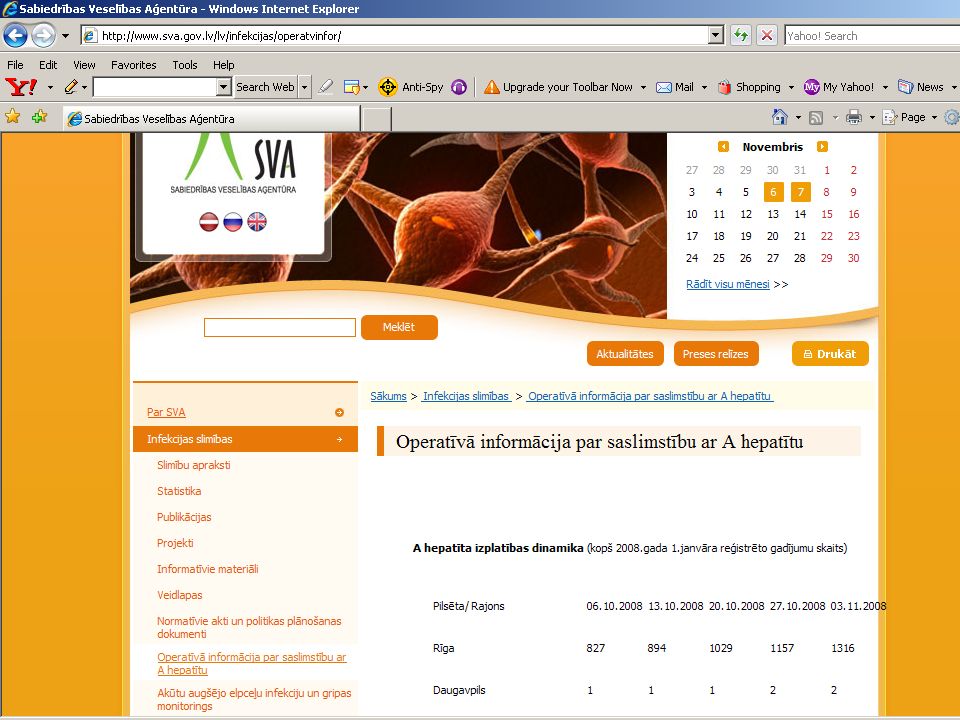Screen dimensions: 960x720
Task: Click the Print printer icon in command bar
Action: [853, 117]
